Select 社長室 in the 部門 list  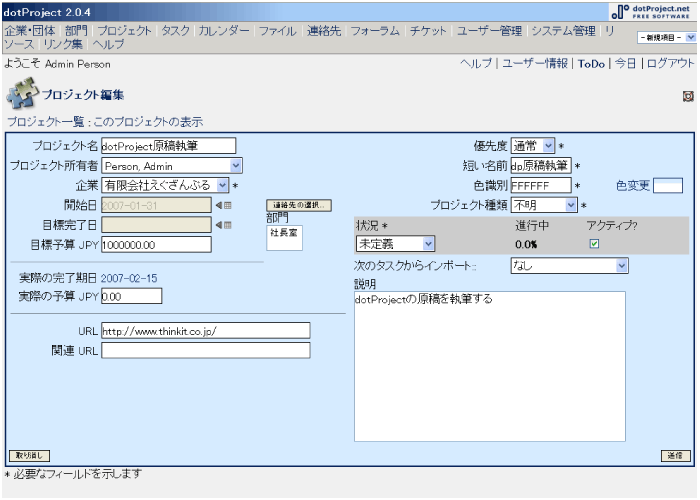click(x=283, y=233)
